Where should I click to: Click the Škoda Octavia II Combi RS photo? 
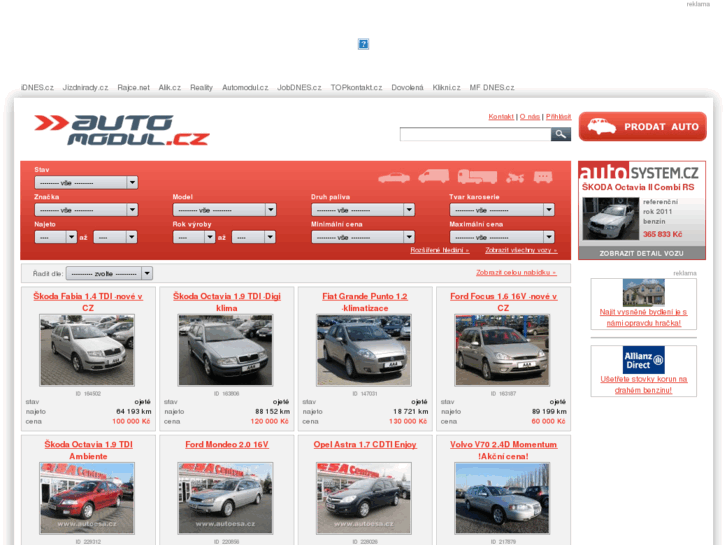611,218
